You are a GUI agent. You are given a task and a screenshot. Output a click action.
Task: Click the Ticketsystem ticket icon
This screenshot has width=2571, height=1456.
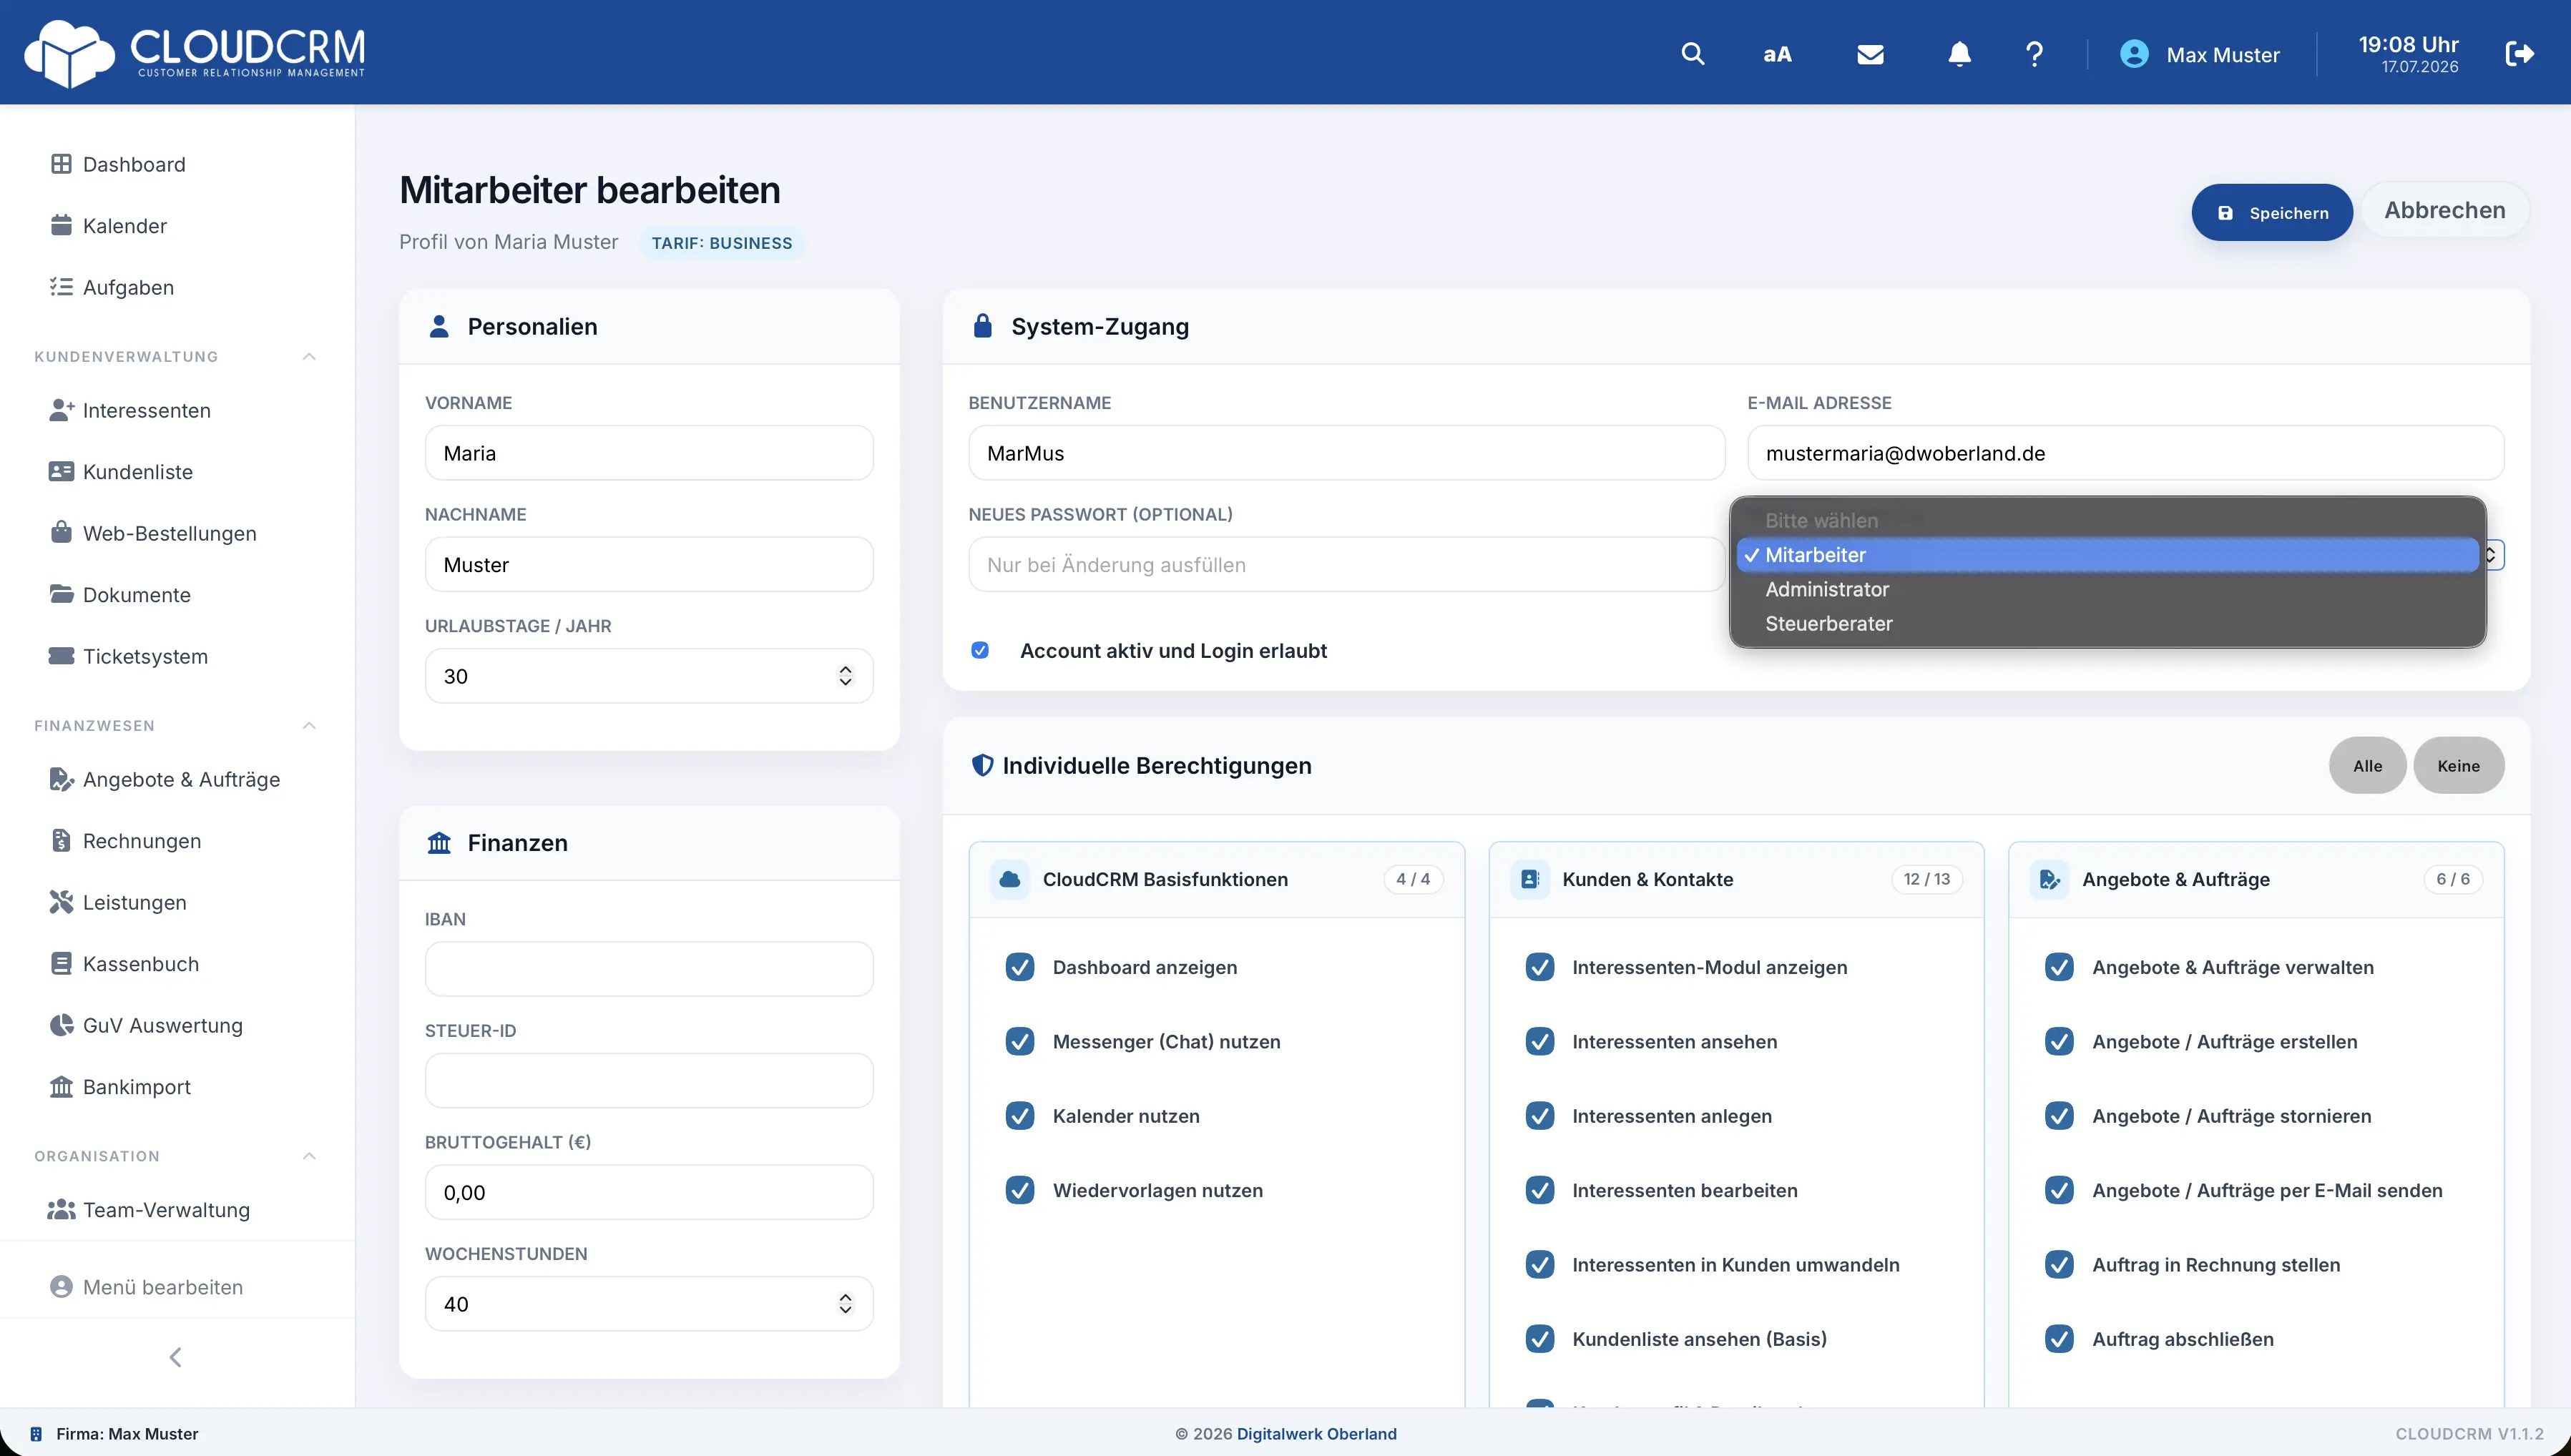click(61, 656)
